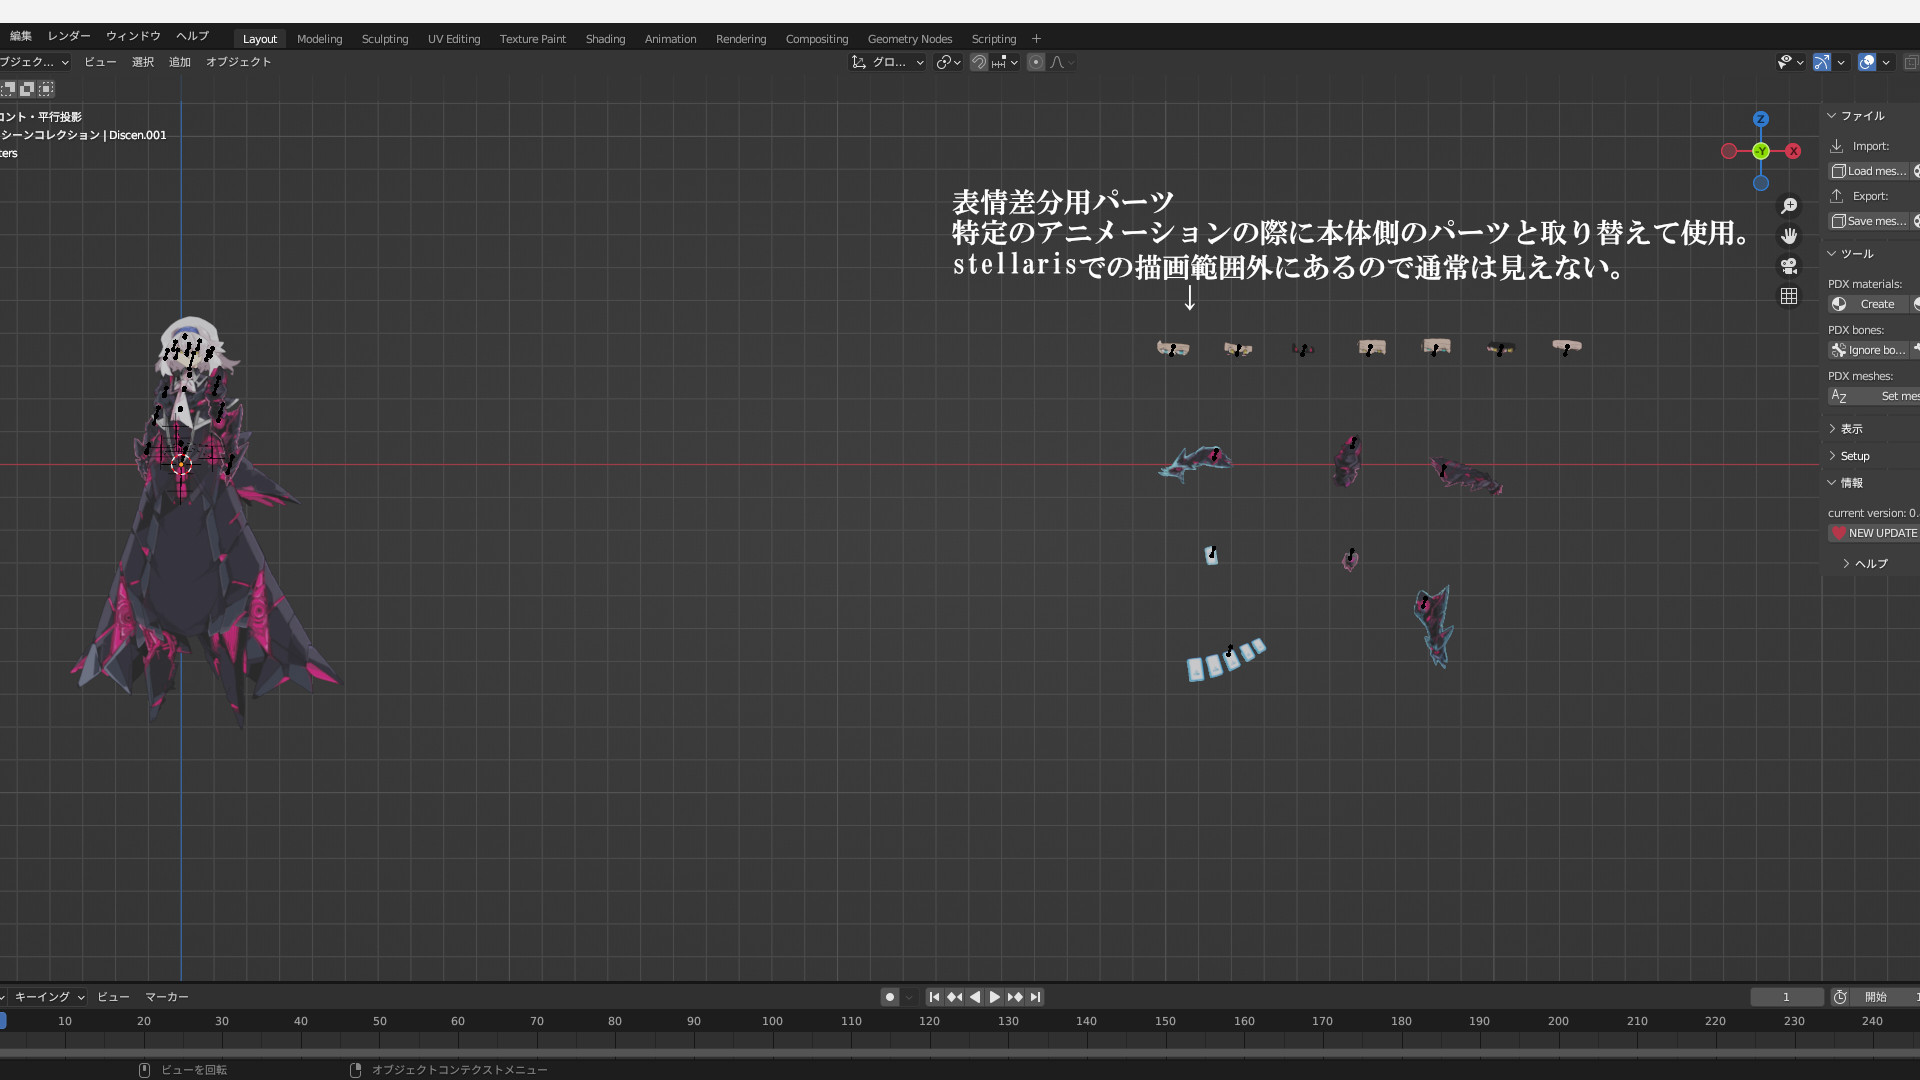Open the transform orientation dropdown

[x=887, y=62]
